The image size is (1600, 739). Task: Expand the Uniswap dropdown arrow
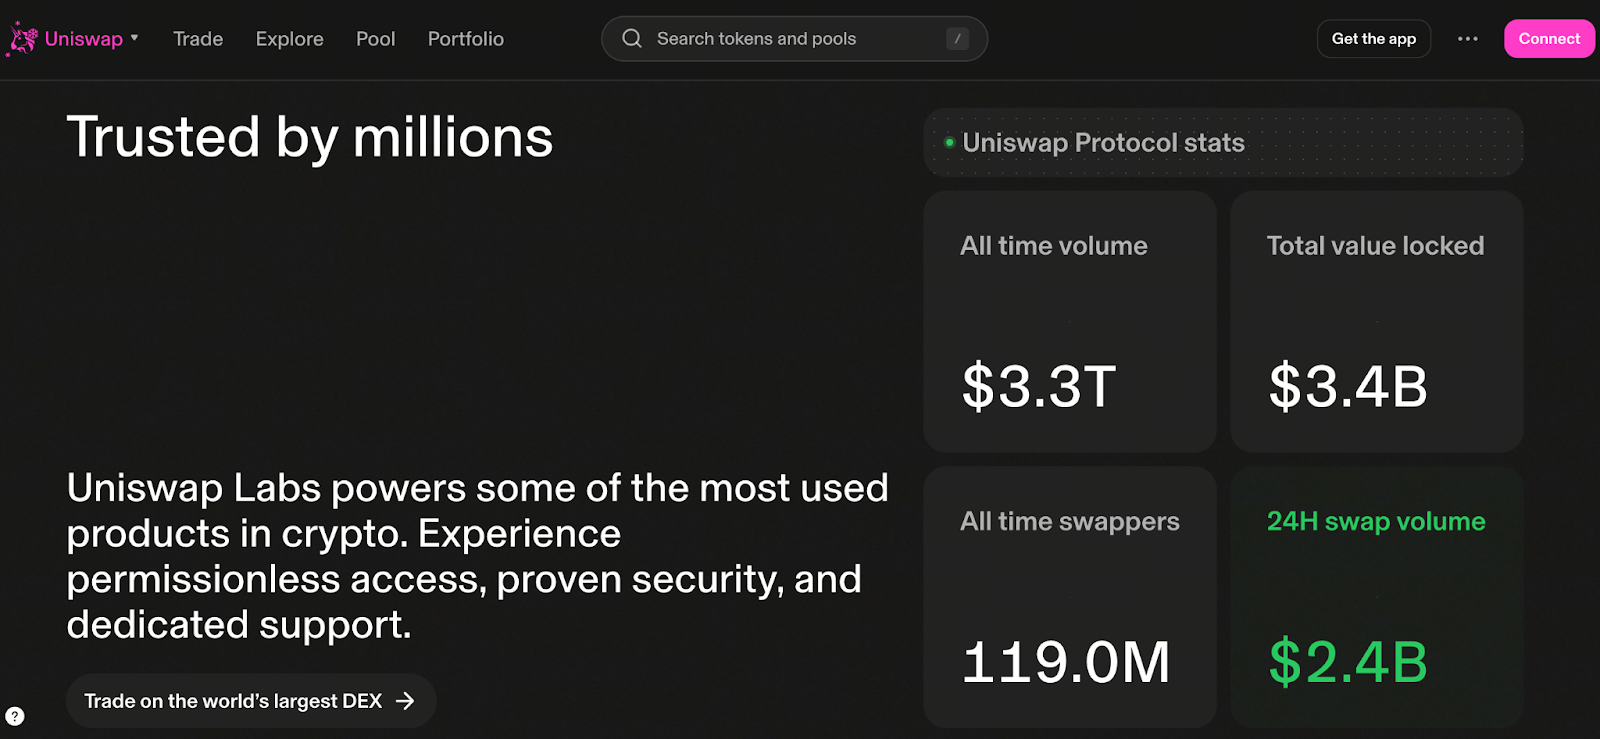(x=134, y=38)
